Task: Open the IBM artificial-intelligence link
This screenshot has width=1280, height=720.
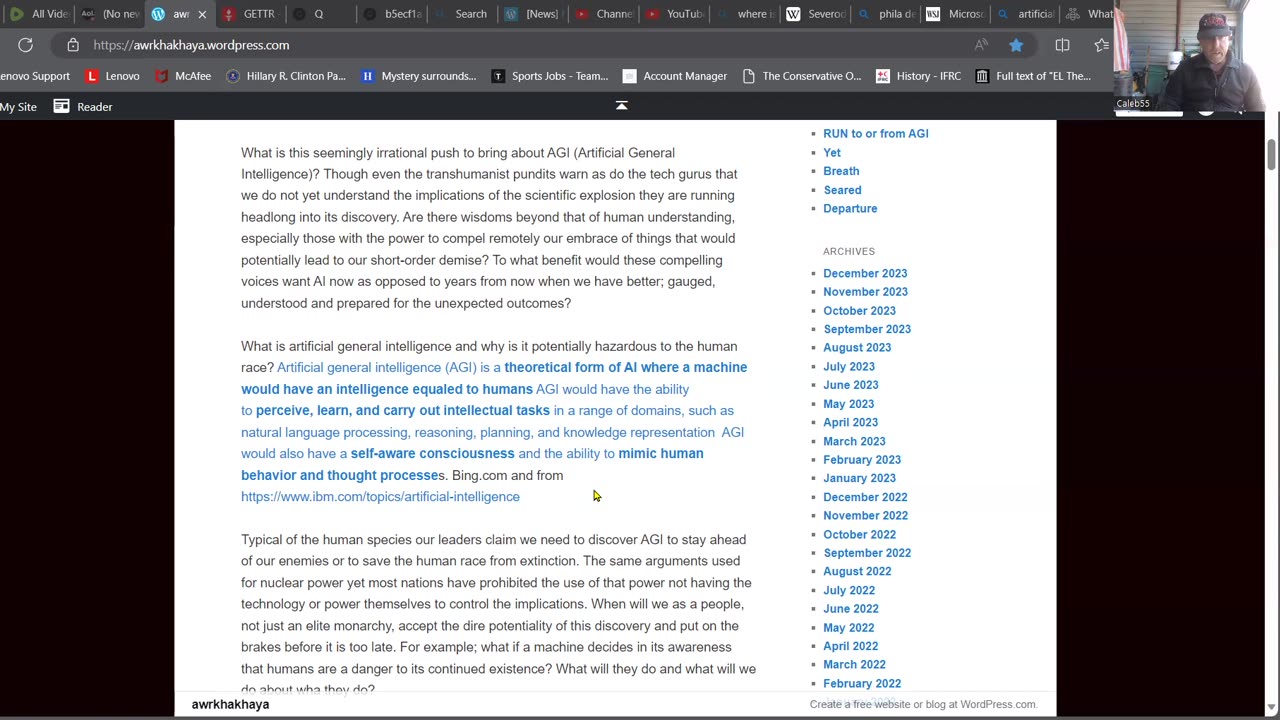Action: (380, 496)
